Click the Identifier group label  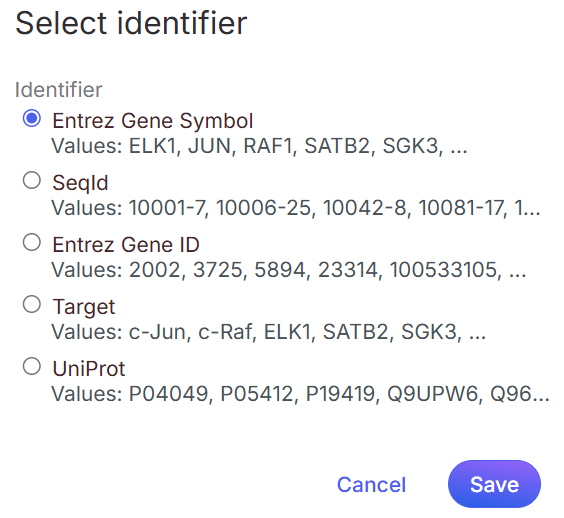point(59,90)
